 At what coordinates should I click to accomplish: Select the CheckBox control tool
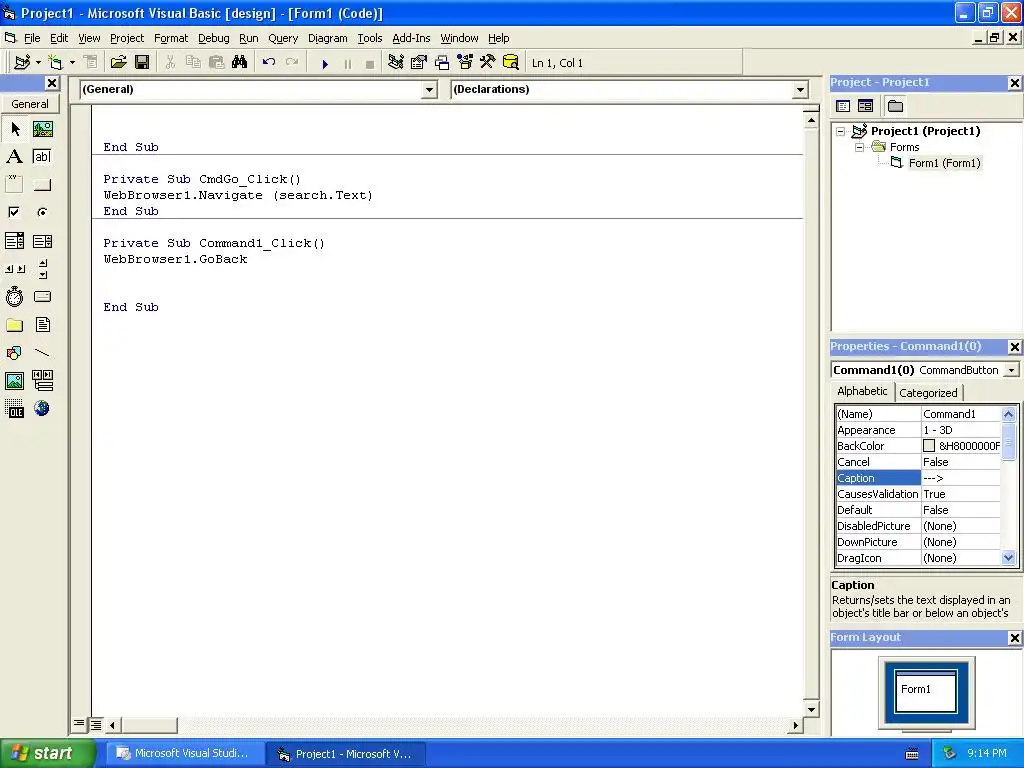point(15,212)
